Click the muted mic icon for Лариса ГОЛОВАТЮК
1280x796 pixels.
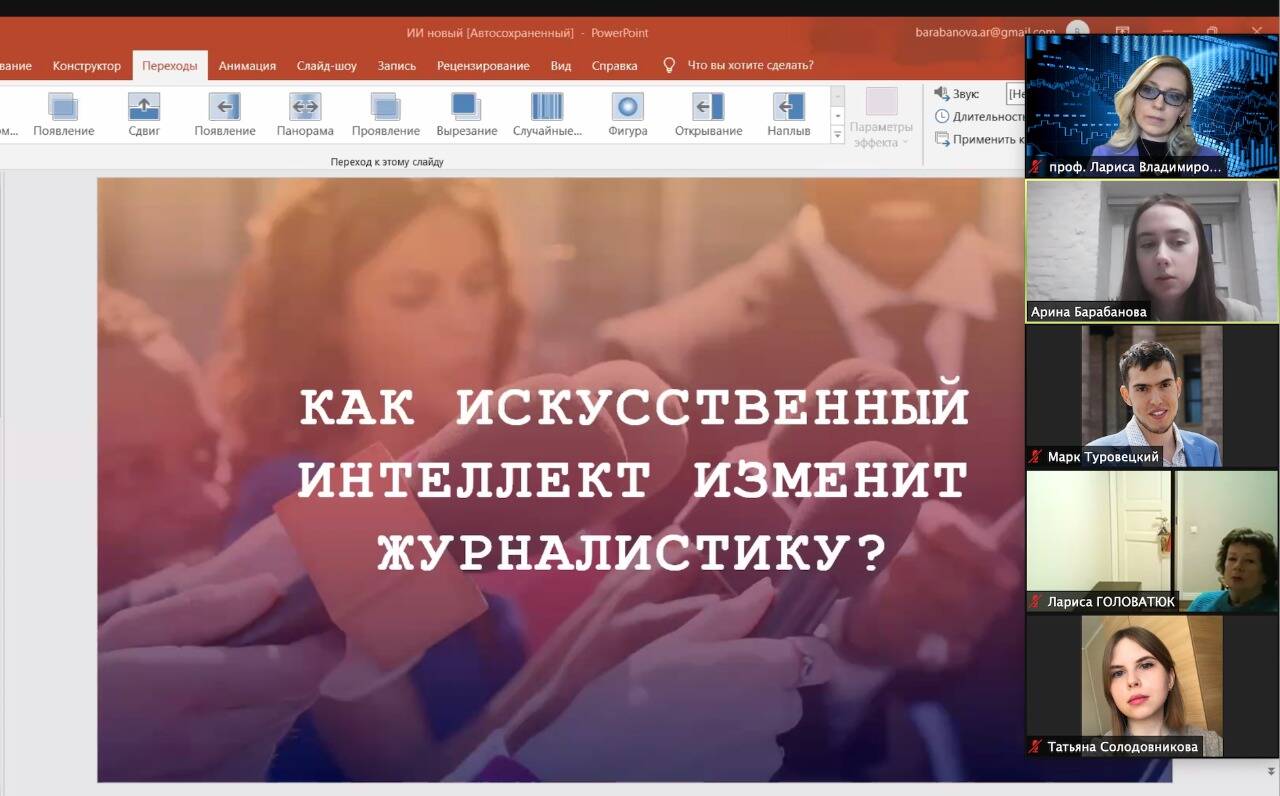click(1036, 602)
